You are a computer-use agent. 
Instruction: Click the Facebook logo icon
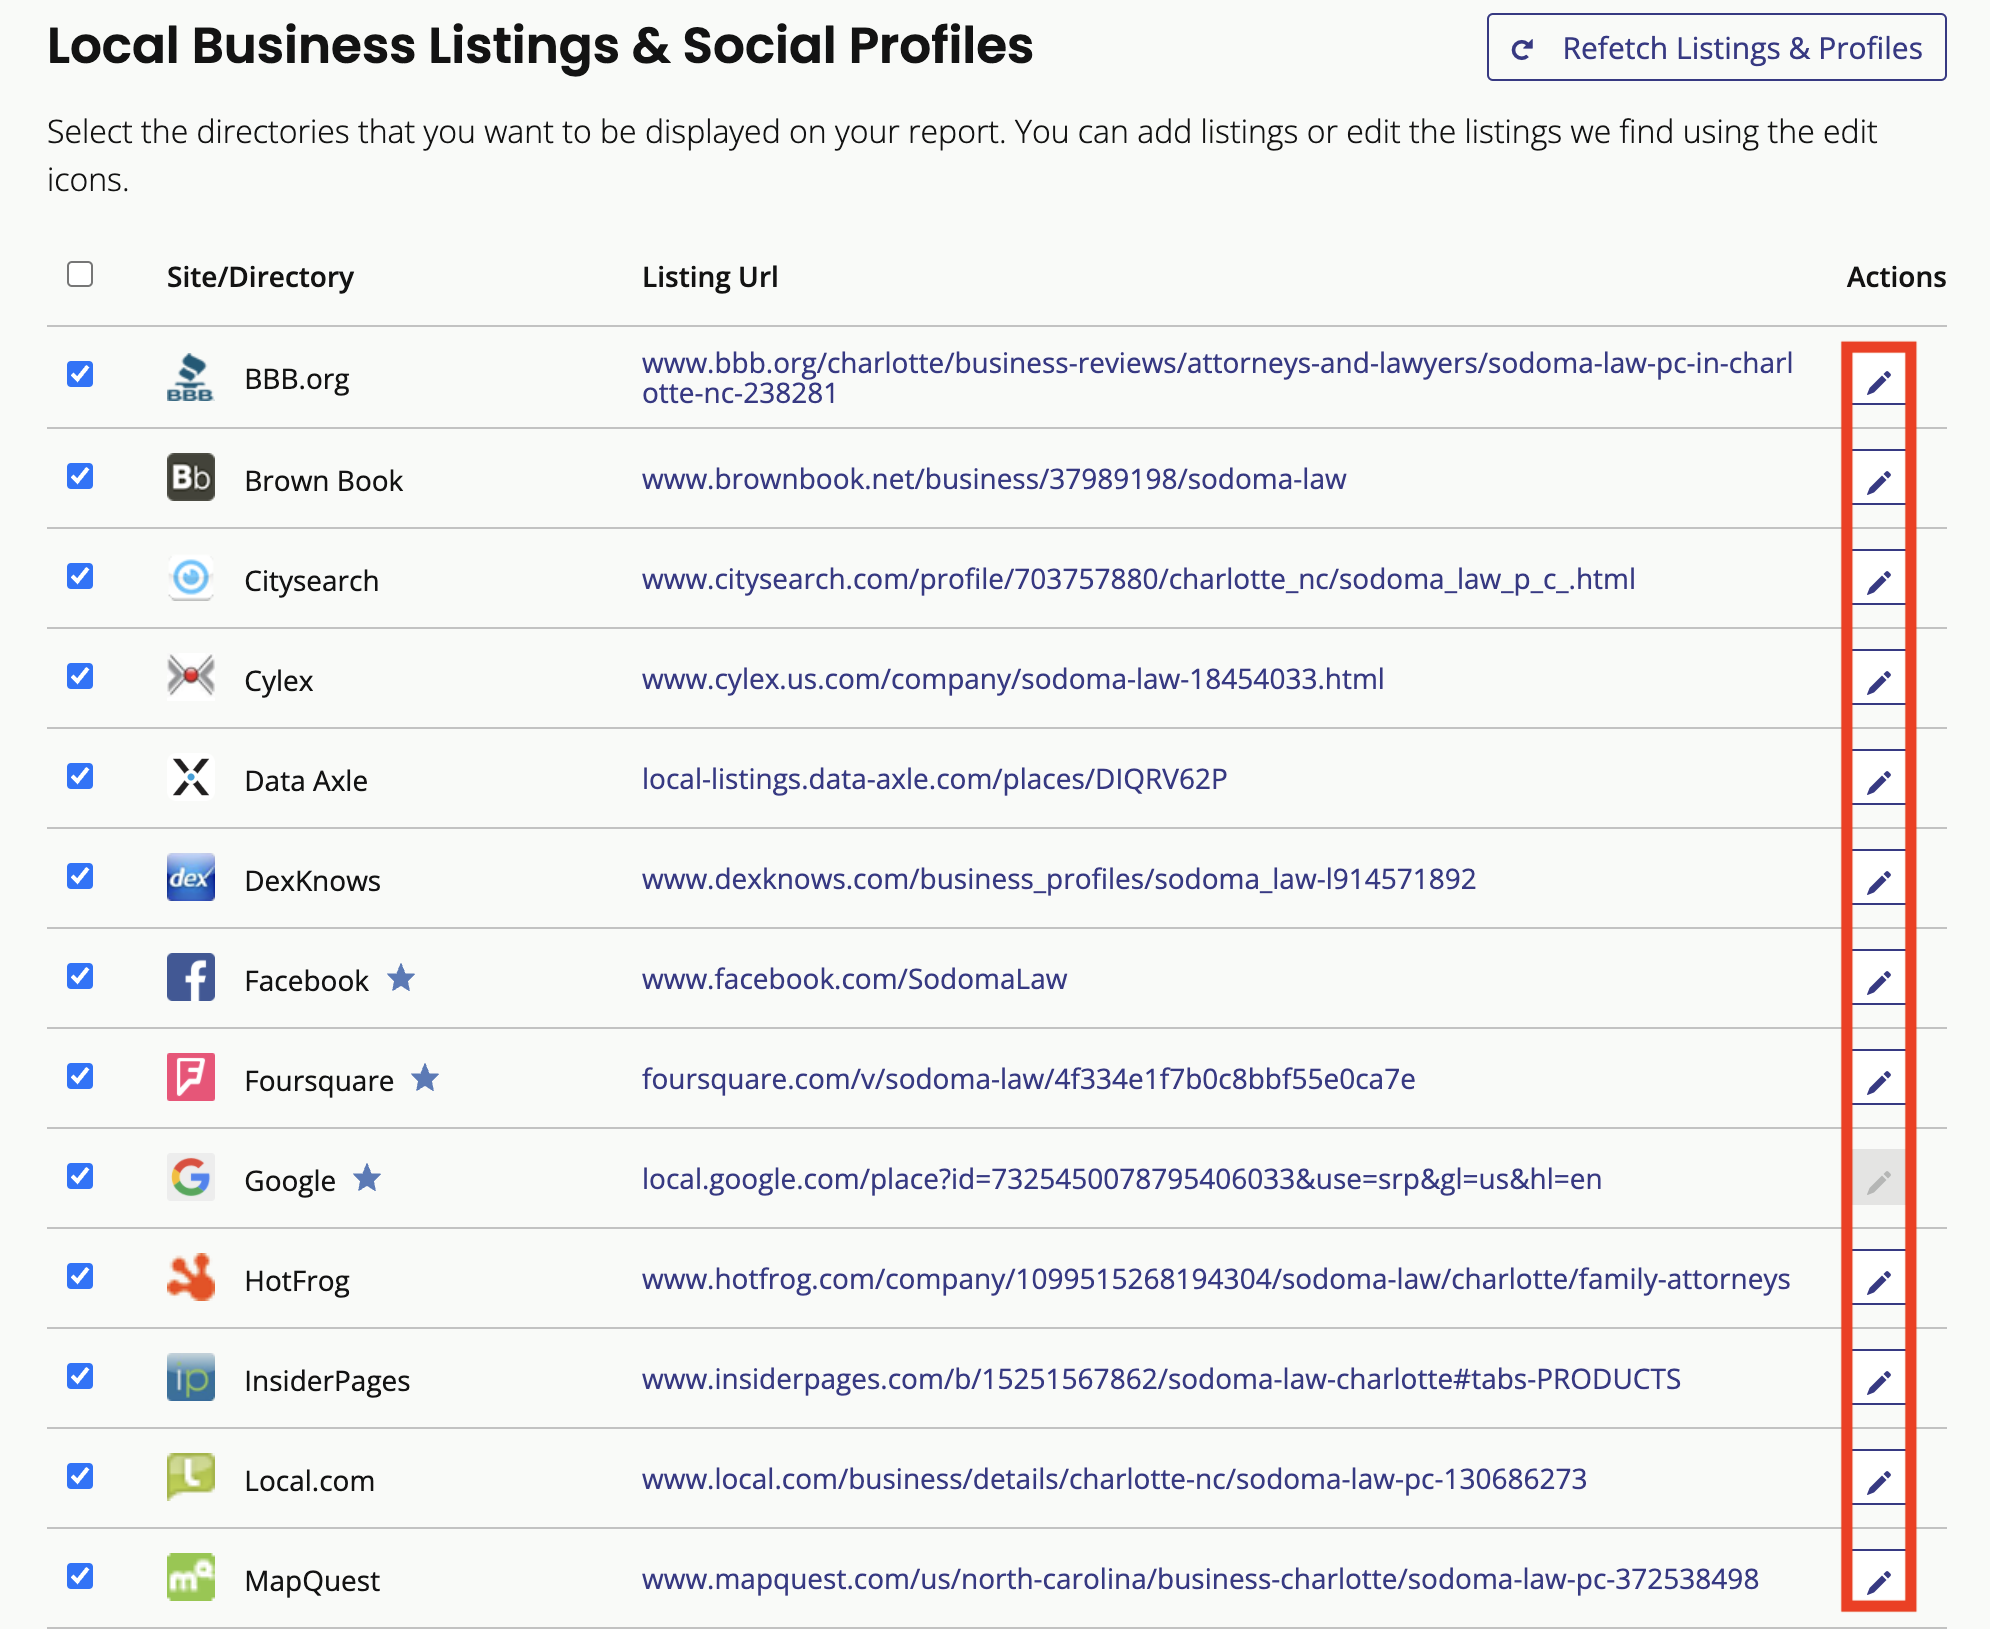click(190, 978)
